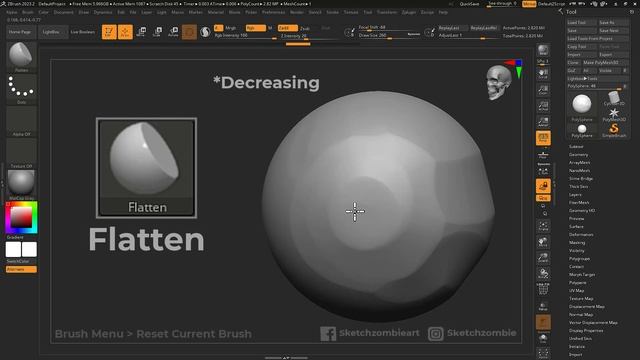Click the BPR render icon

543,50
